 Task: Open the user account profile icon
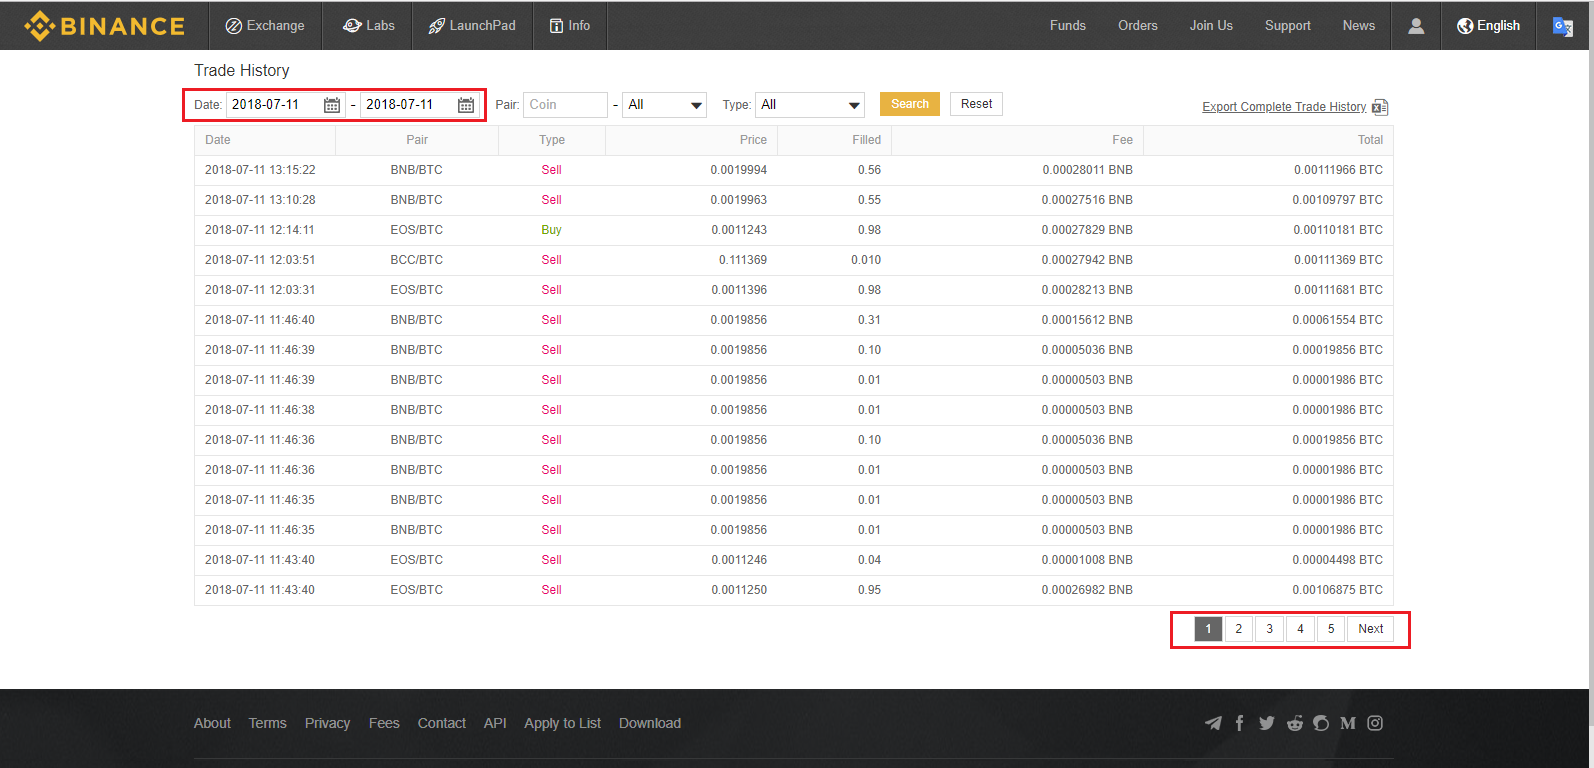click(x=1416, y=26)
